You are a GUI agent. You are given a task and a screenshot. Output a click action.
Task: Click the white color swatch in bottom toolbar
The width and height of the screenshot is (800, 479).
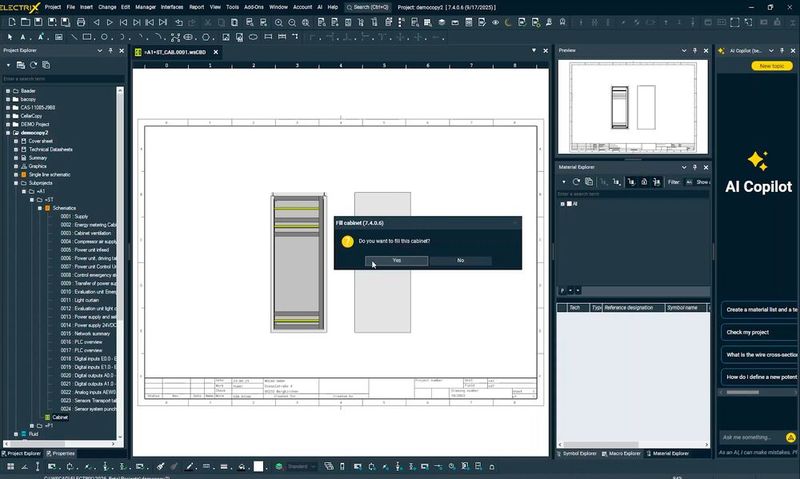tap(258, 466)
